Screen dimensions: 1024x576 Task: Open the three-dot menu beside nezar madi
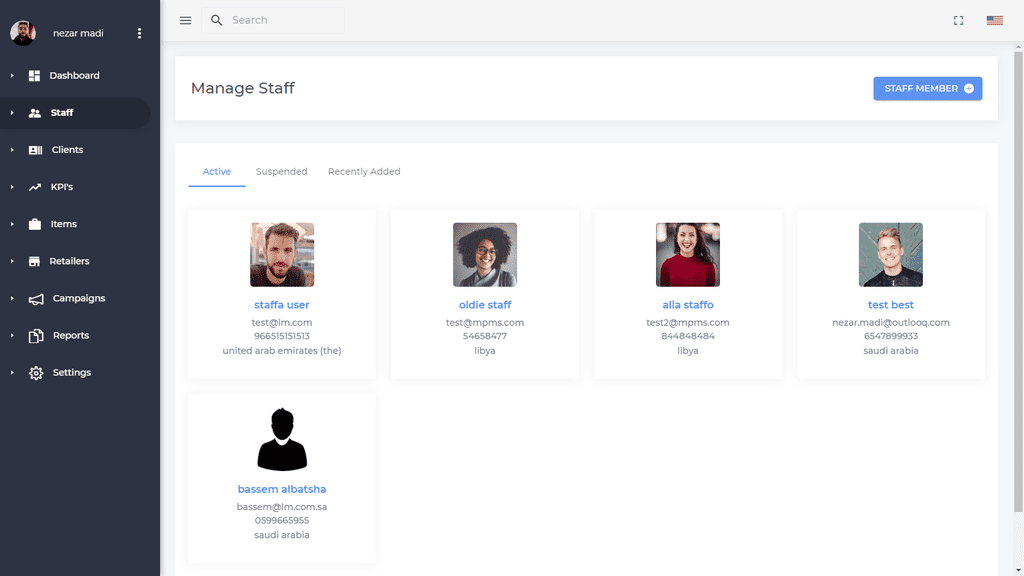click(x=139, y=33)
